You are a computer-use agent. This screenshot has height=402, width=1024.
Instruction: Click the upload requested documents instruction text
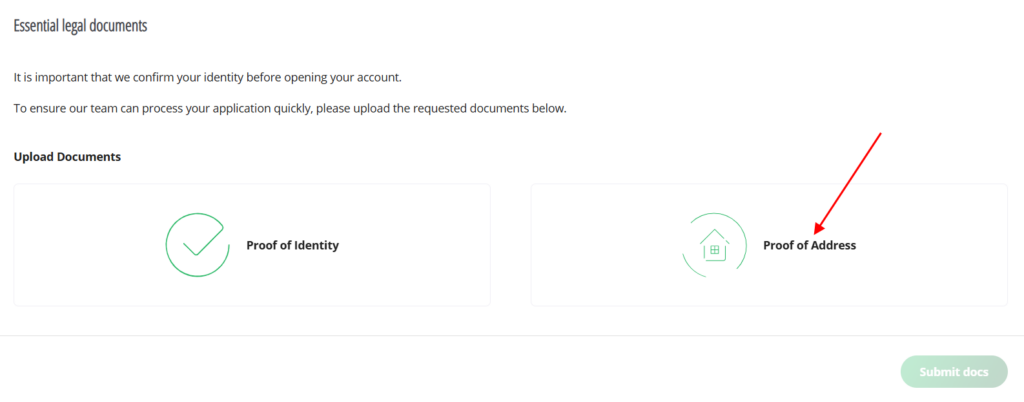click(x=290, y=108)
